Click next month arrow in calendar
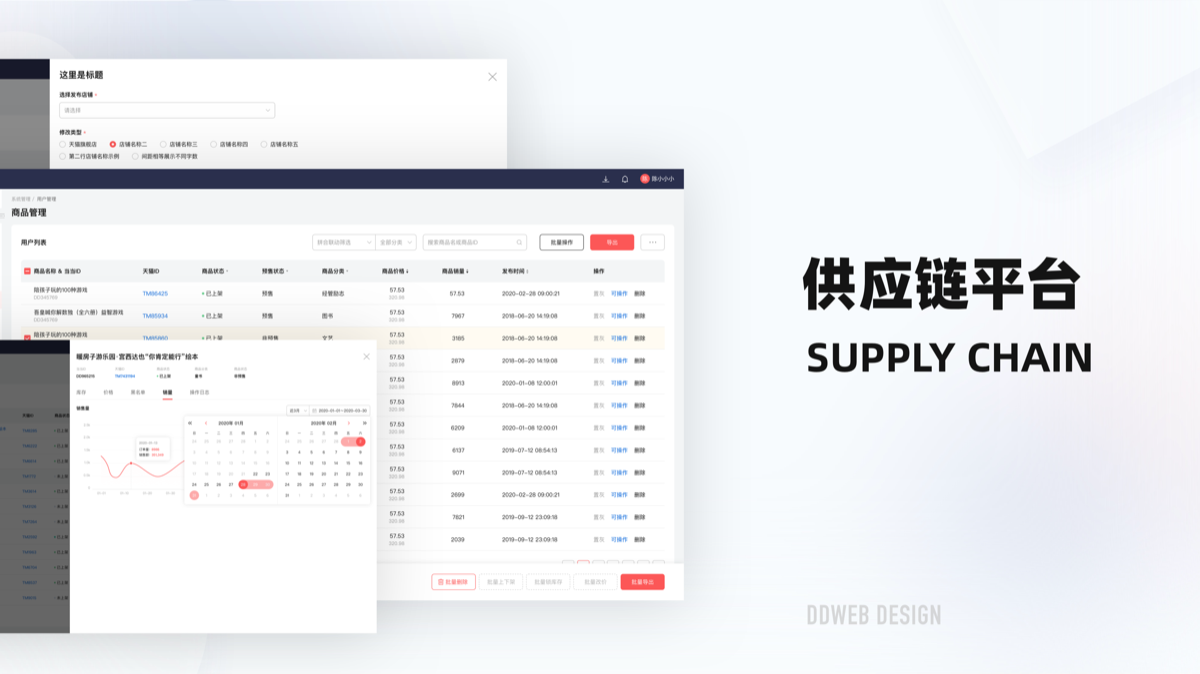This screenshot has width=1200, height=674. click(x=349, y=423)
